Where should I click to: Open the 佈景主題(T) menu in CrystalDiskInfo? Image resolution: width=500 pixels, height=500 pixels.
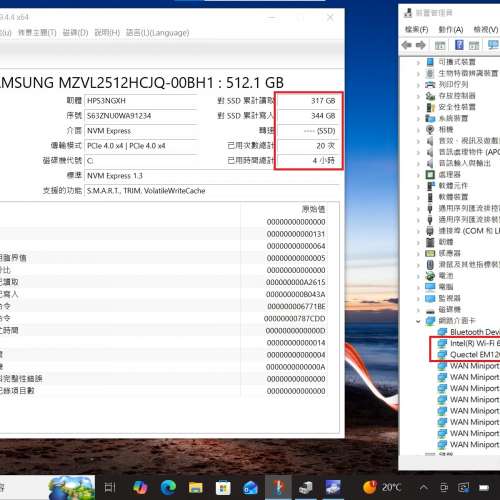click(37, 33)
